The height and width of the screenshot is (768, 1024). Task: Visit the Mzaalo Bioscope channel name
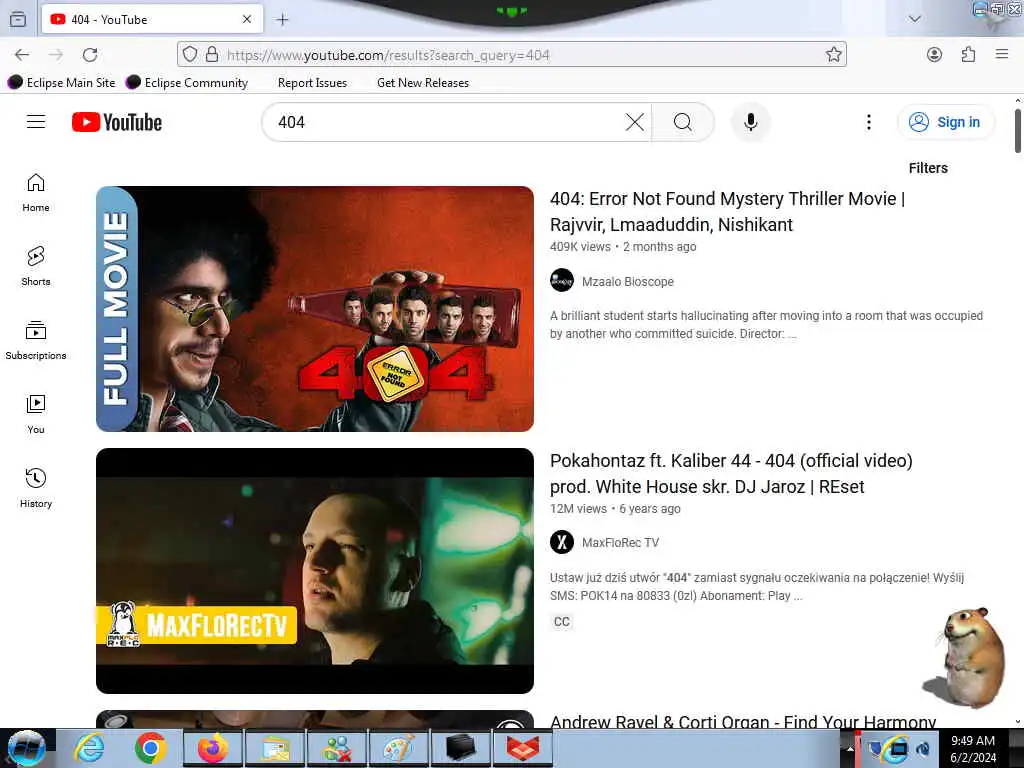(628, 281)
